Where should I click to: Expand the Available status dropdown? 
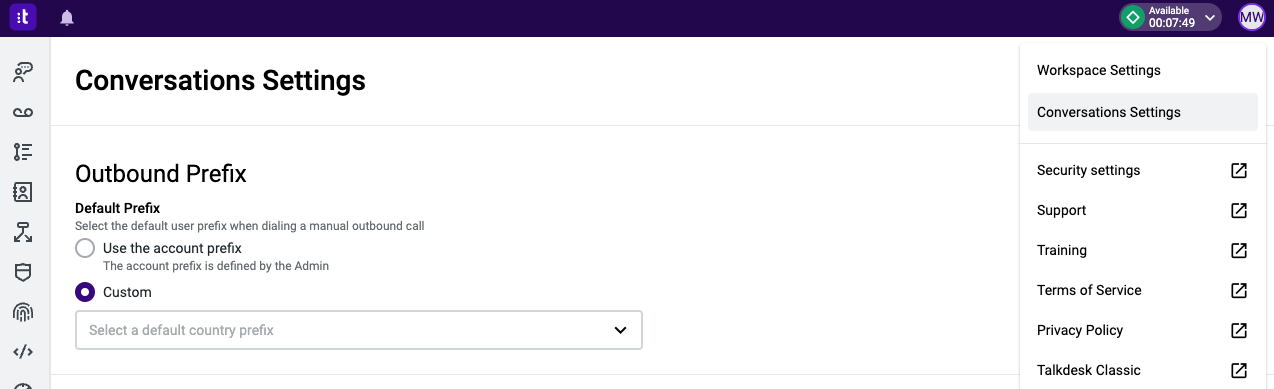tap(1170, 17)
